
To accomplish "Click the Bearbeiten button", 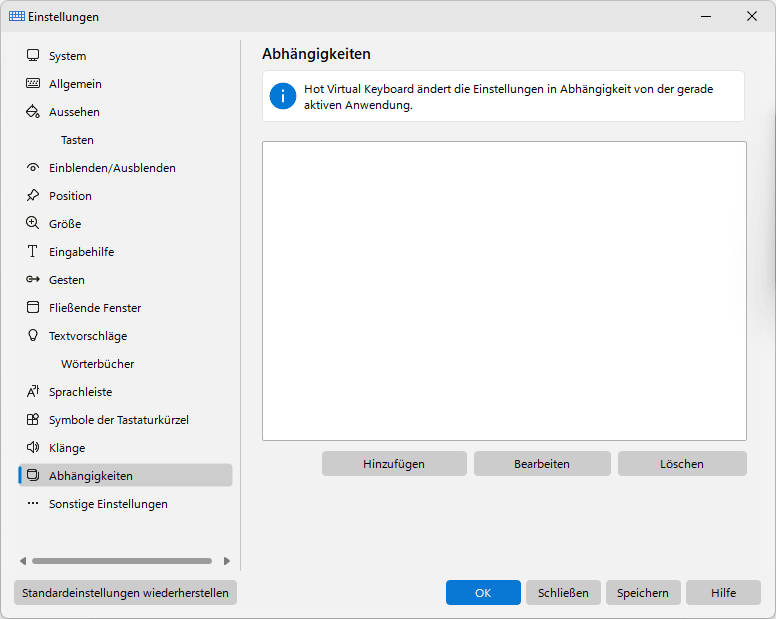I will [542, 464].
